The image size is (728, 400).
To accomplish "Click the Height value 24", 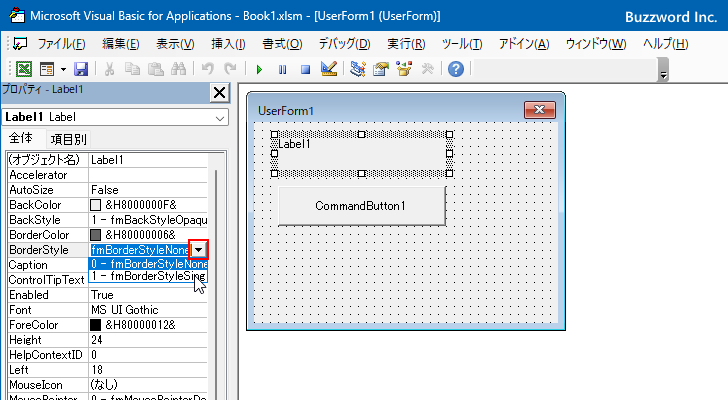I will 148,340.
